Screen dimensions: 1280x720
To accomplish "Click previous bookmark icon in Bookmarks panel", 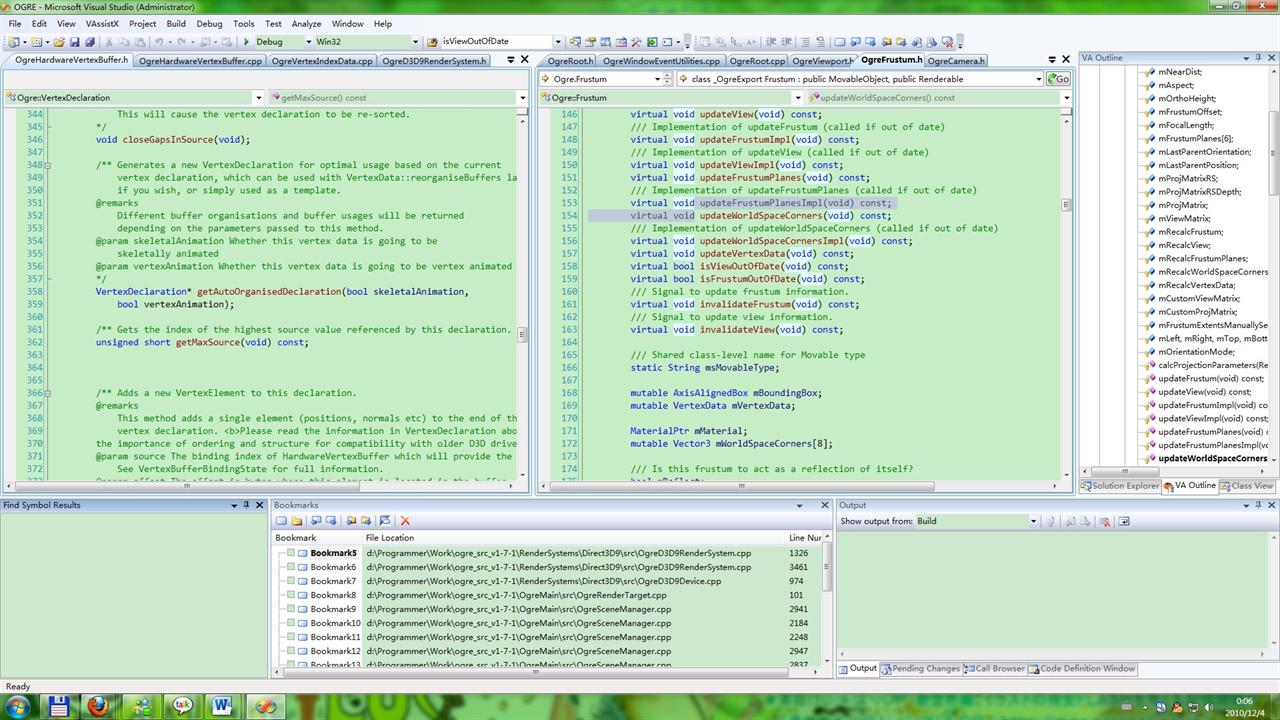I will [x=316, y=521].
